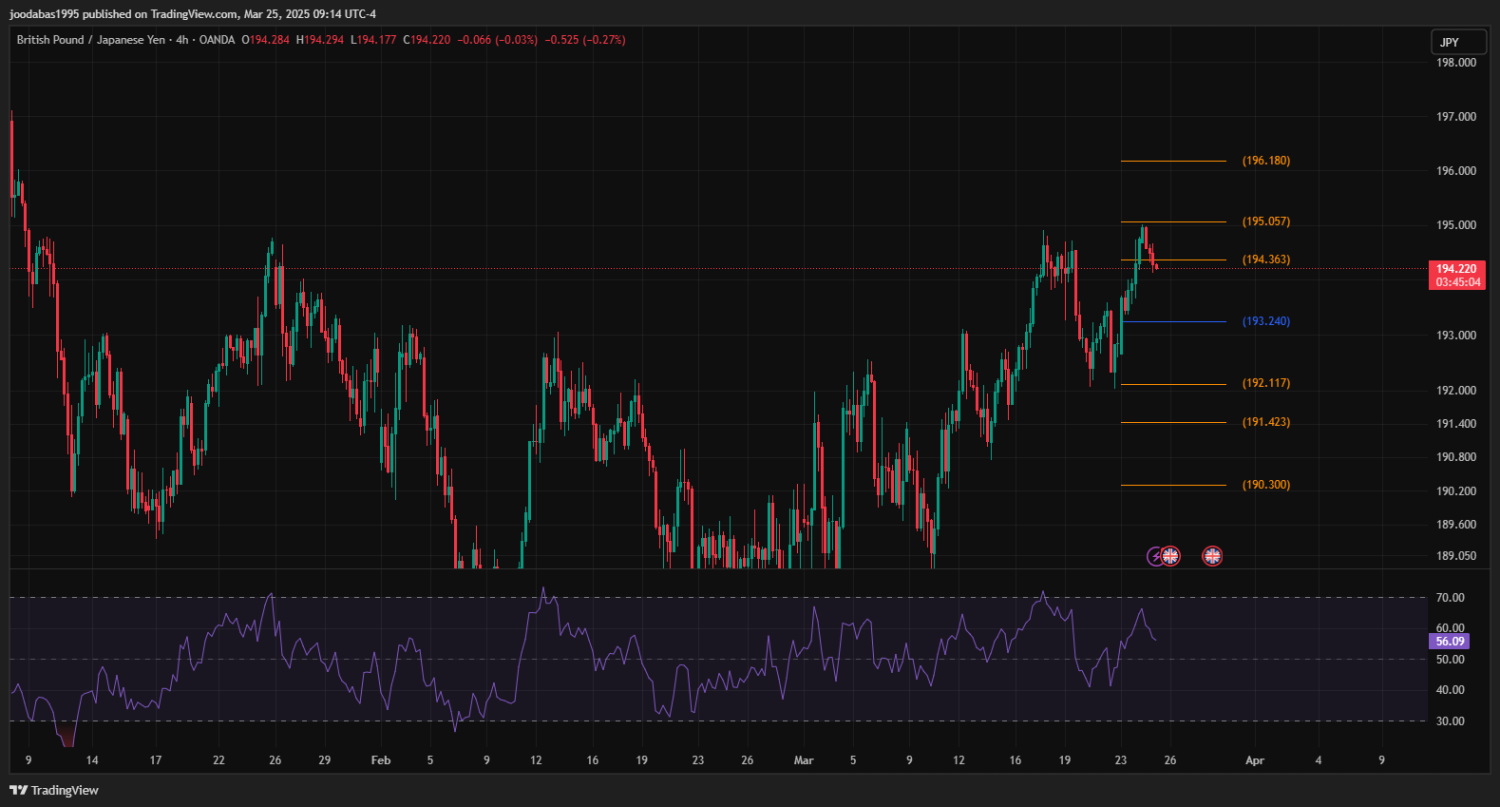Open the rightmost UK flag economic event

click(x=1212, y=555)
